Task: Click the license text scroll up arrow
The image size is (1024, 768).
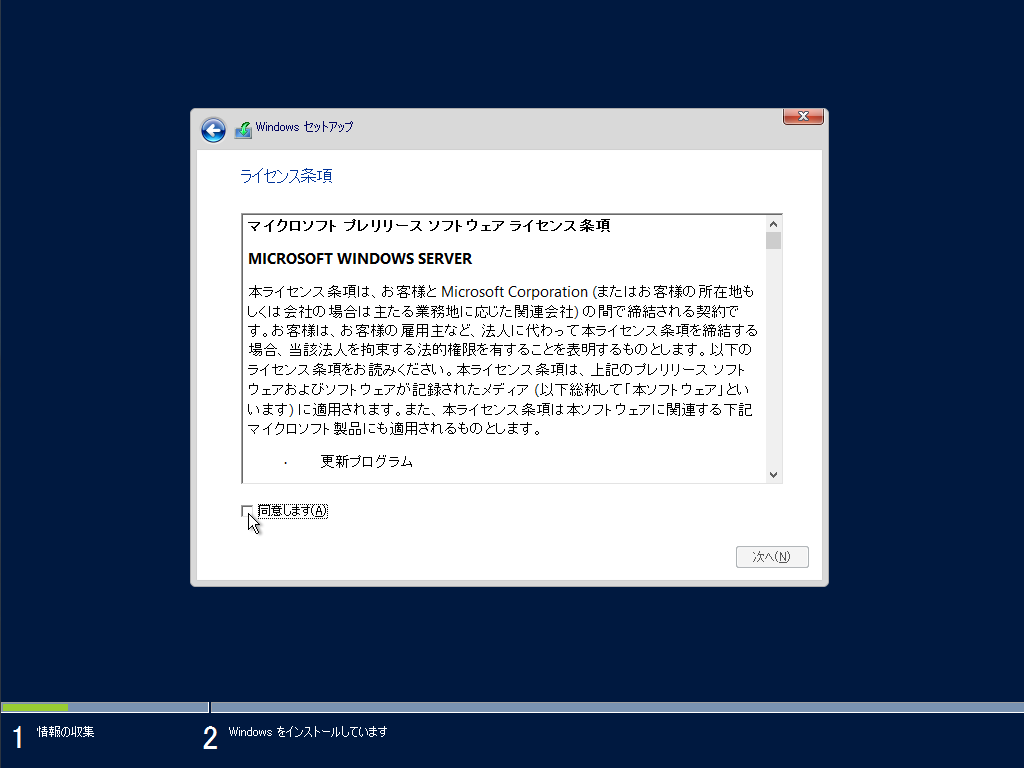Action: [773, 224]
